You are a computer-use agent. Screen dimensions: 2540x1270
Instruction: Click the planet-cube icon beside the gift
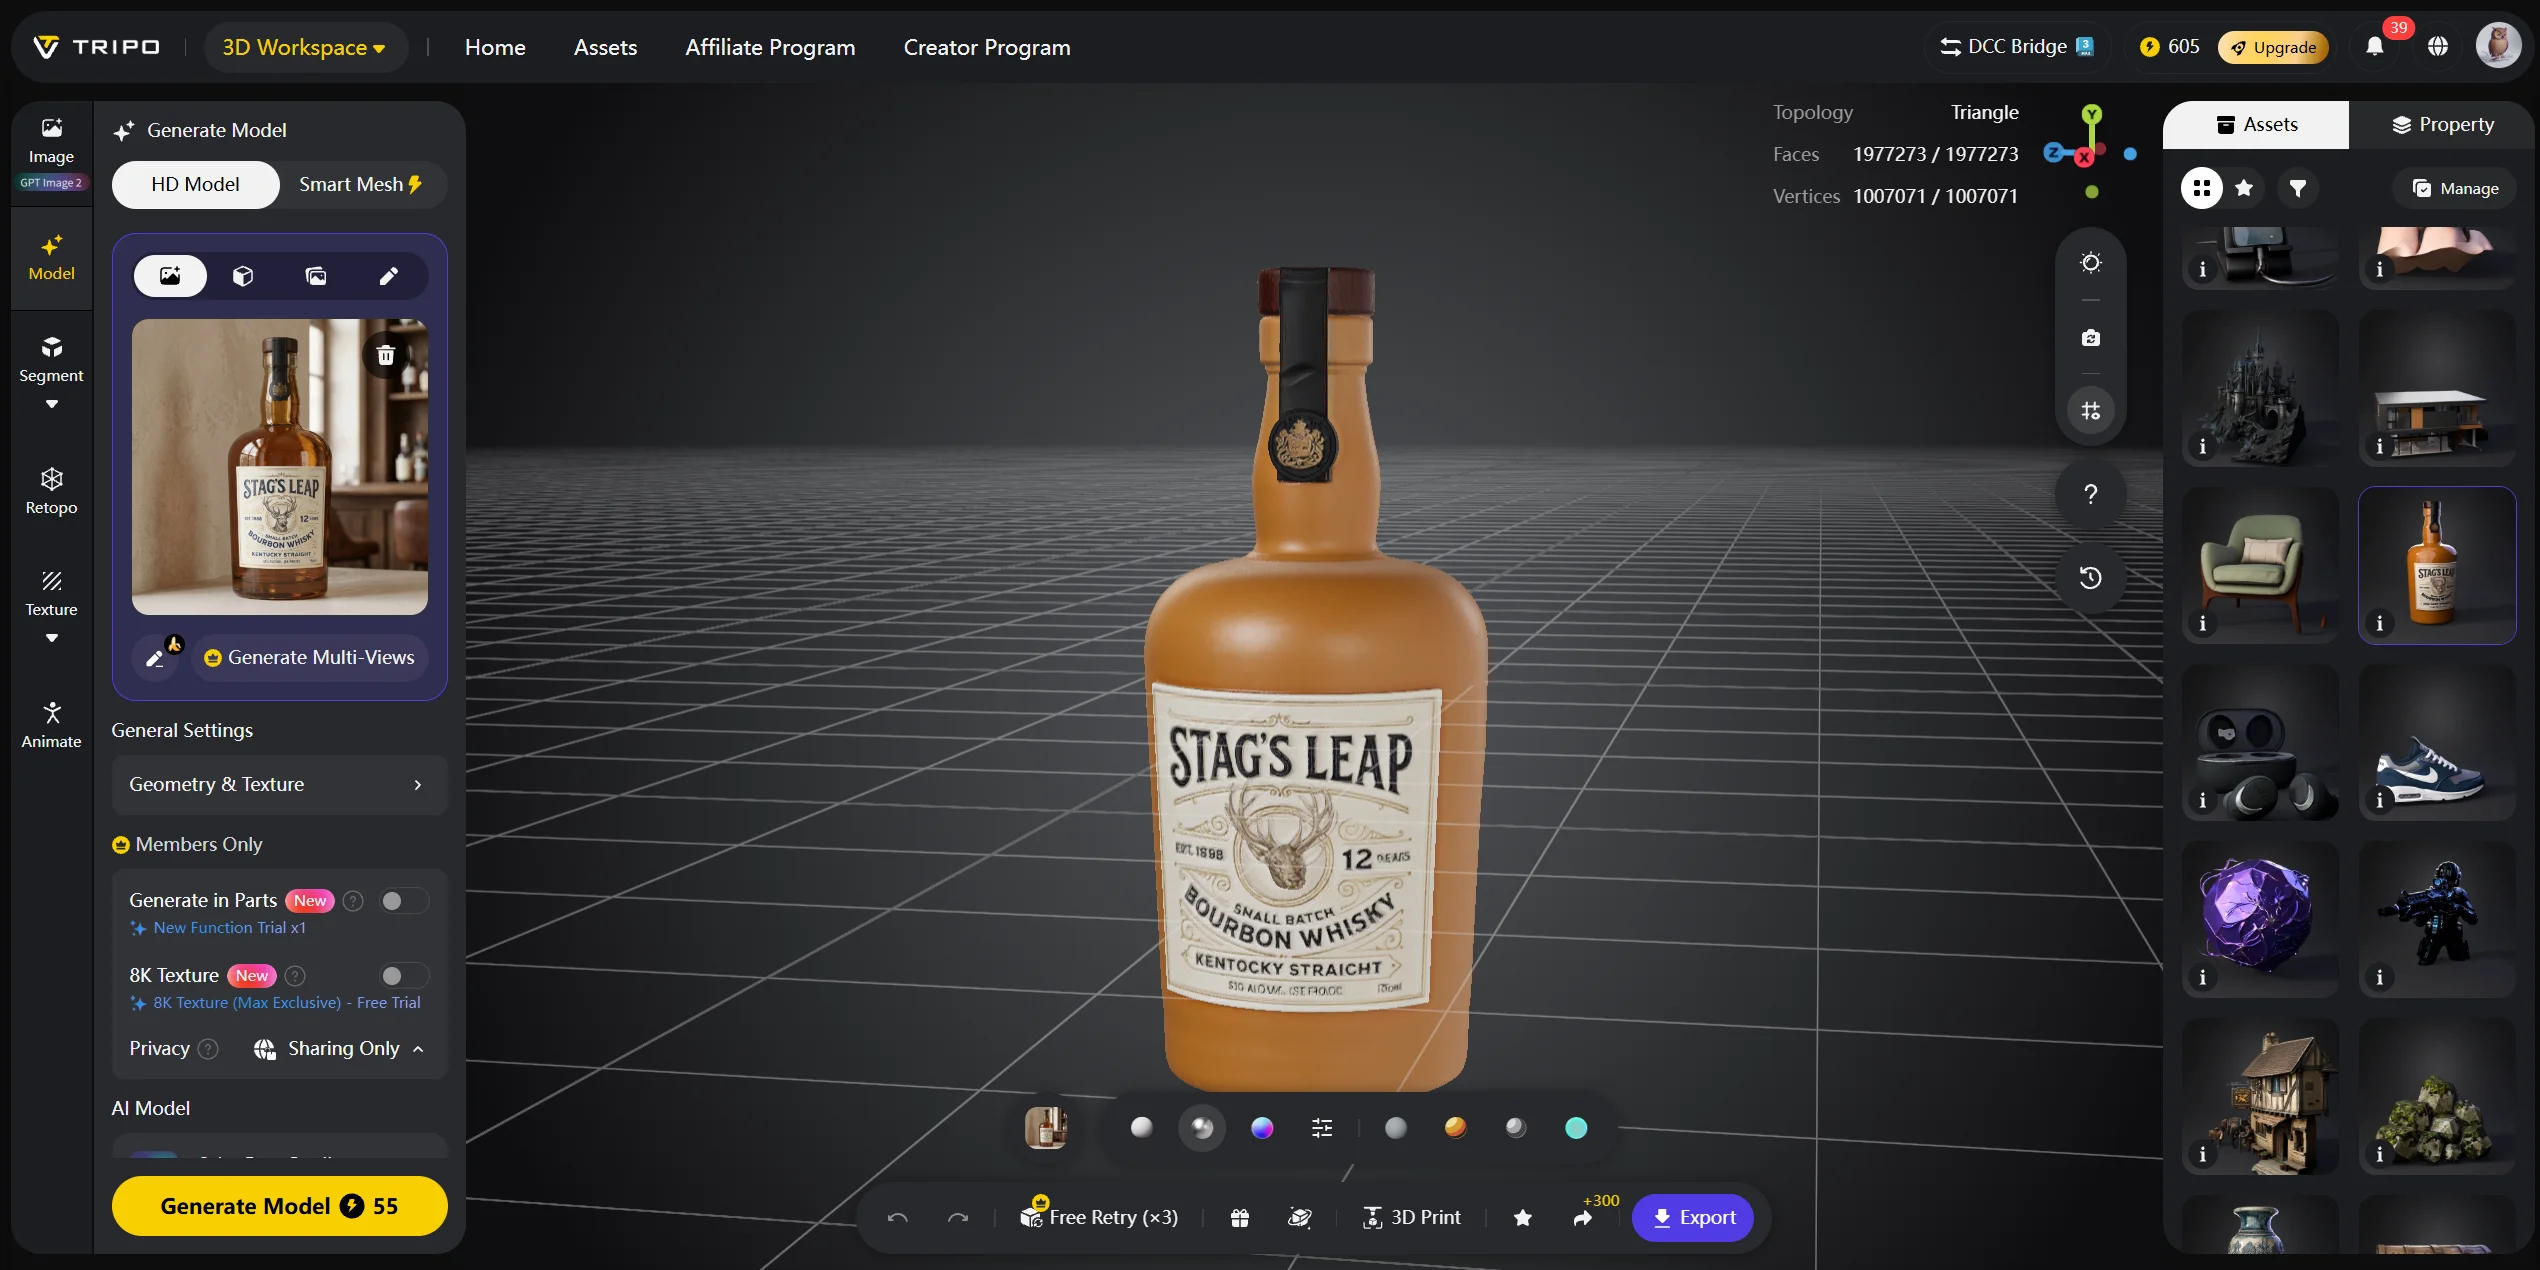[1300, 1217]
